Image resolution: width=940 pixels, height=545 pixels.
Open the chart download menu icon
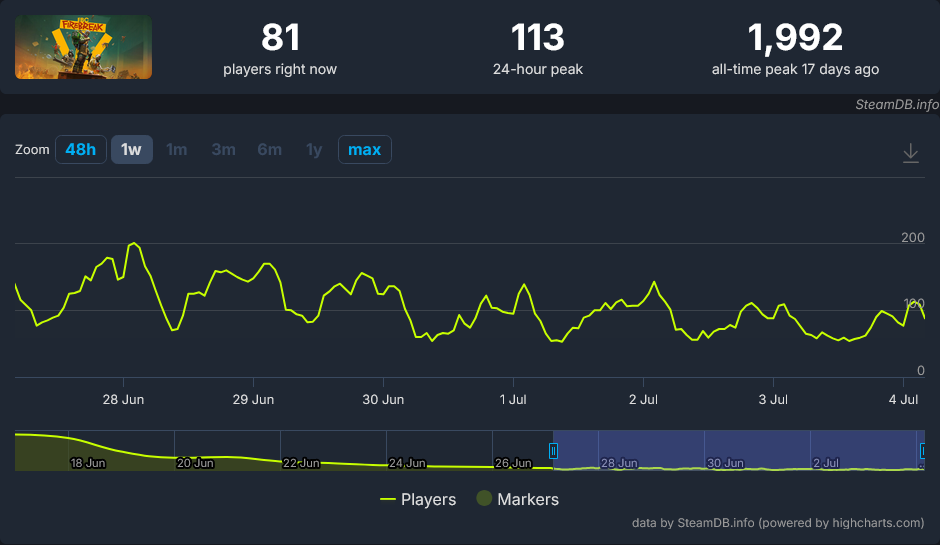(910, 153)
